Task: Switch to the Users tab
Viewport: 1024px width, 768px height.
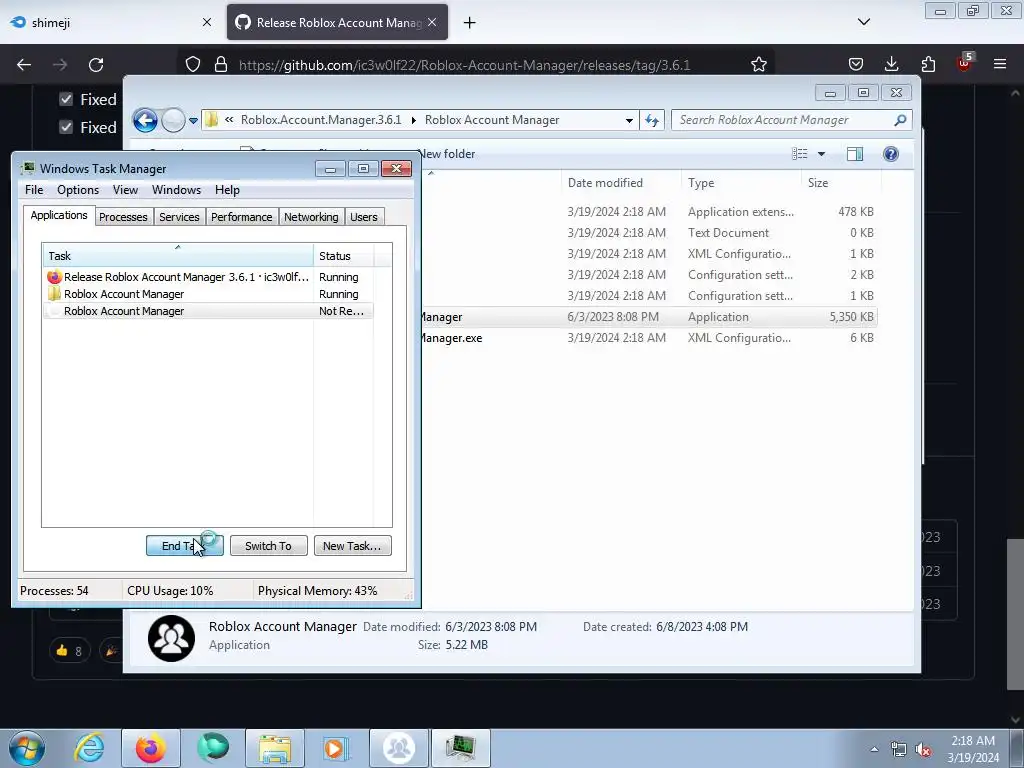Action: 364,217
